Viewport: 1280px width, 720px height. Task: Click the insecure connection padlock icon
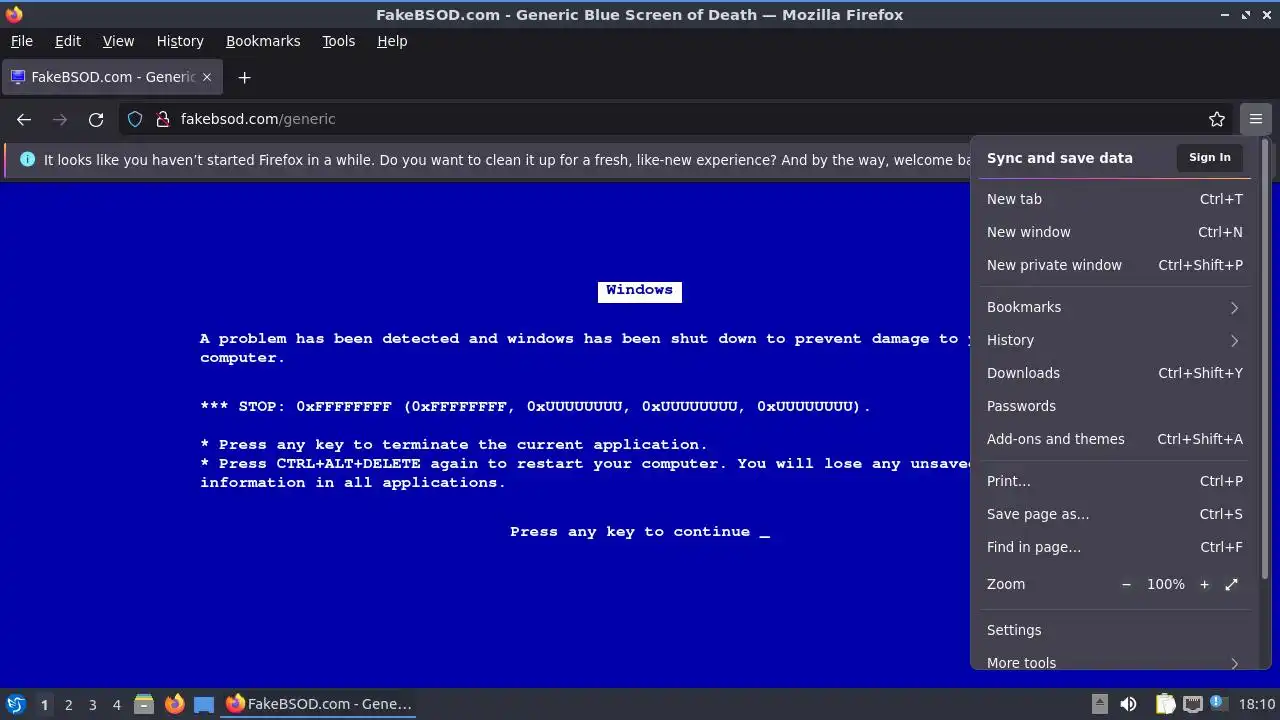(163, 119)
